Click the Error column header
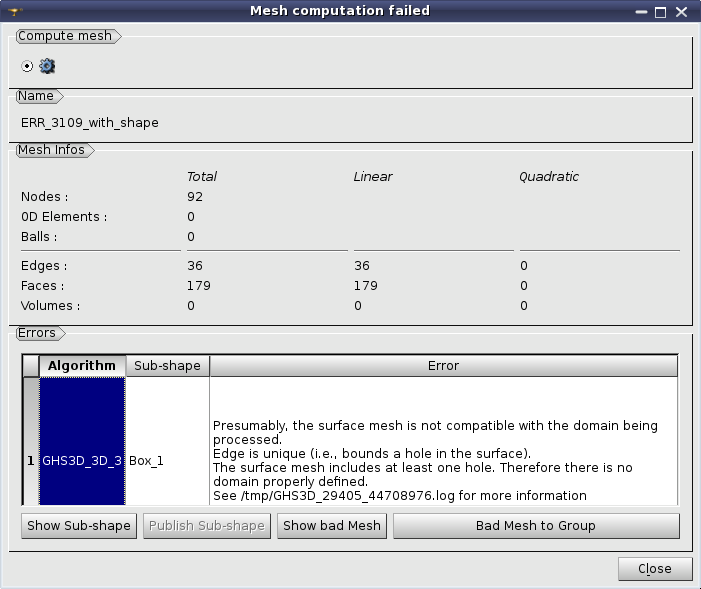Image resolution: width=701 pixels, height=589 pixels. (443, 366)
